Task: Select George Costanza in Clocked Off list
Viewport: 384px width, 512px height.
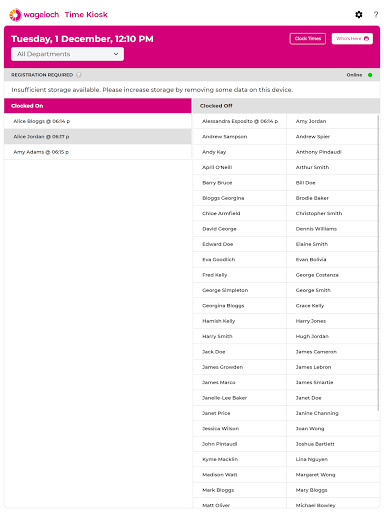Action: click(332, 275)
